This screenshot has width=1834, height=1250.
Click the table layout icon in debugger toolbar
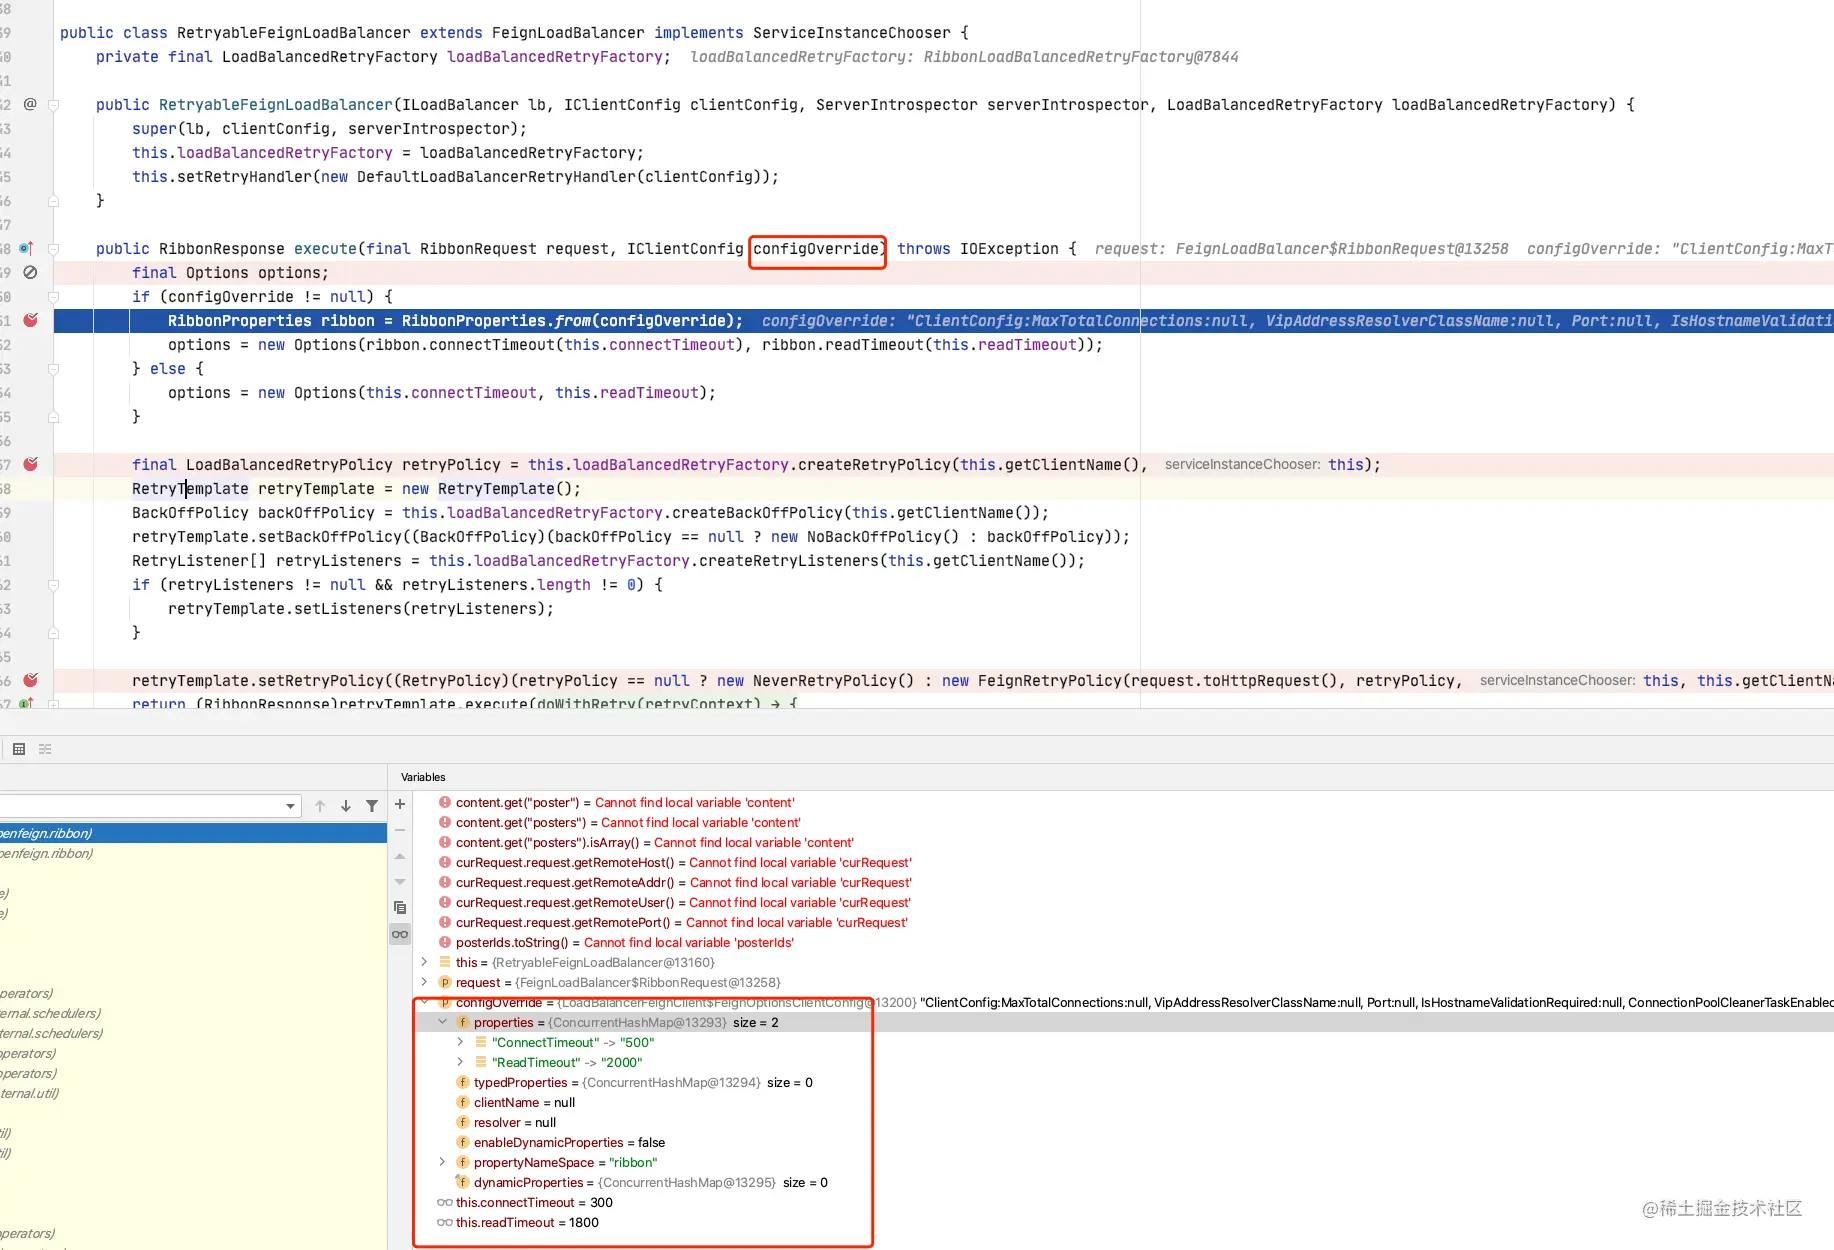pyautogui.click(x=19, y=749)
